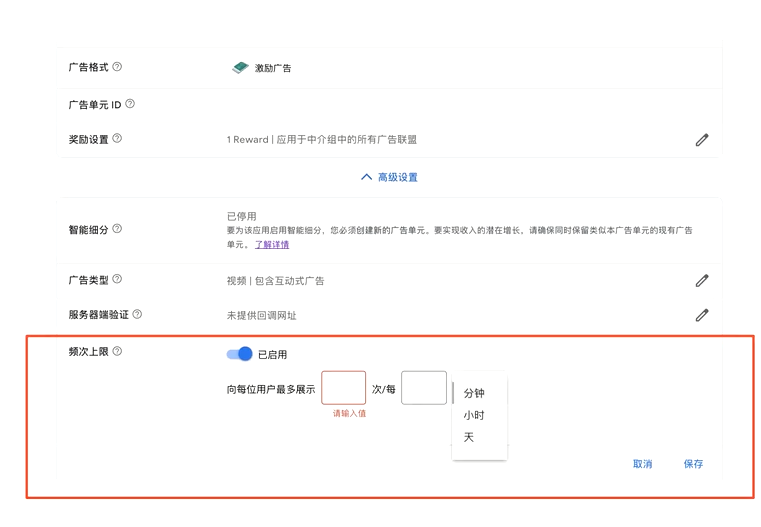Focus the impressions count input field

344,388
